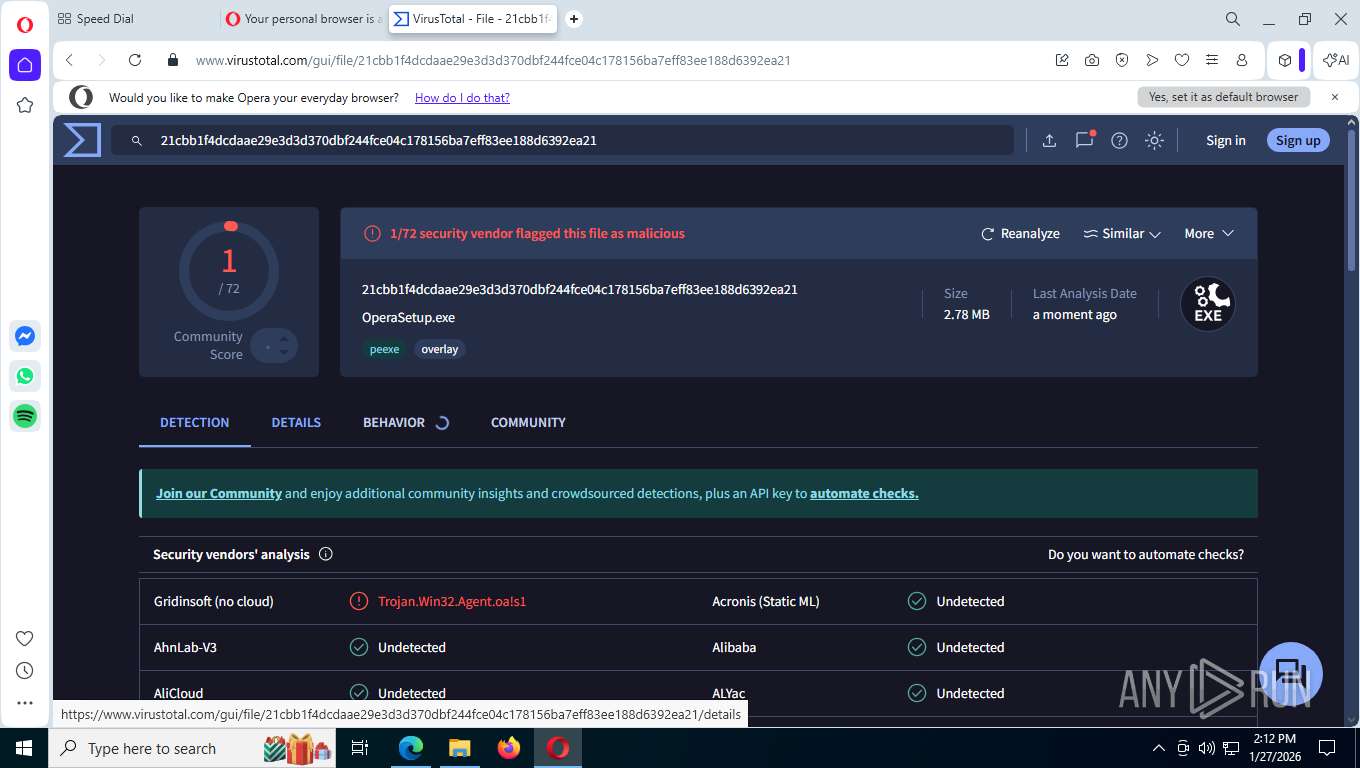Image resolution: width=1360 pixels, height=768 pixels.
Task: Click the browser address bar URL
Action: pyautogui.click(x=493, y=60)
